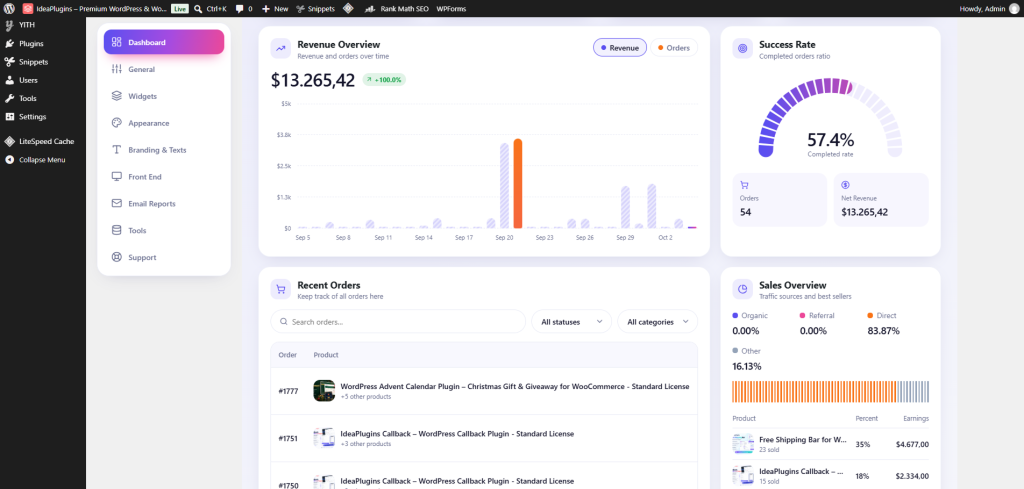Click the +100.0% growth badge
The image size is (1024, 489).
tap(385, 80)
